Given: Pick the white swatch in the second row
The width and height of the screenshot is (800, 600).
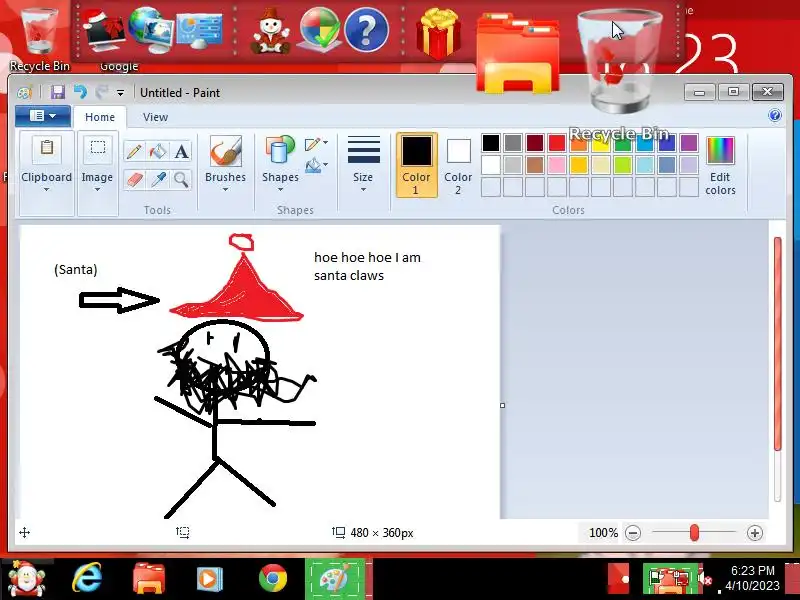Looking at the screenshot, I should click(x=491, y=165).
